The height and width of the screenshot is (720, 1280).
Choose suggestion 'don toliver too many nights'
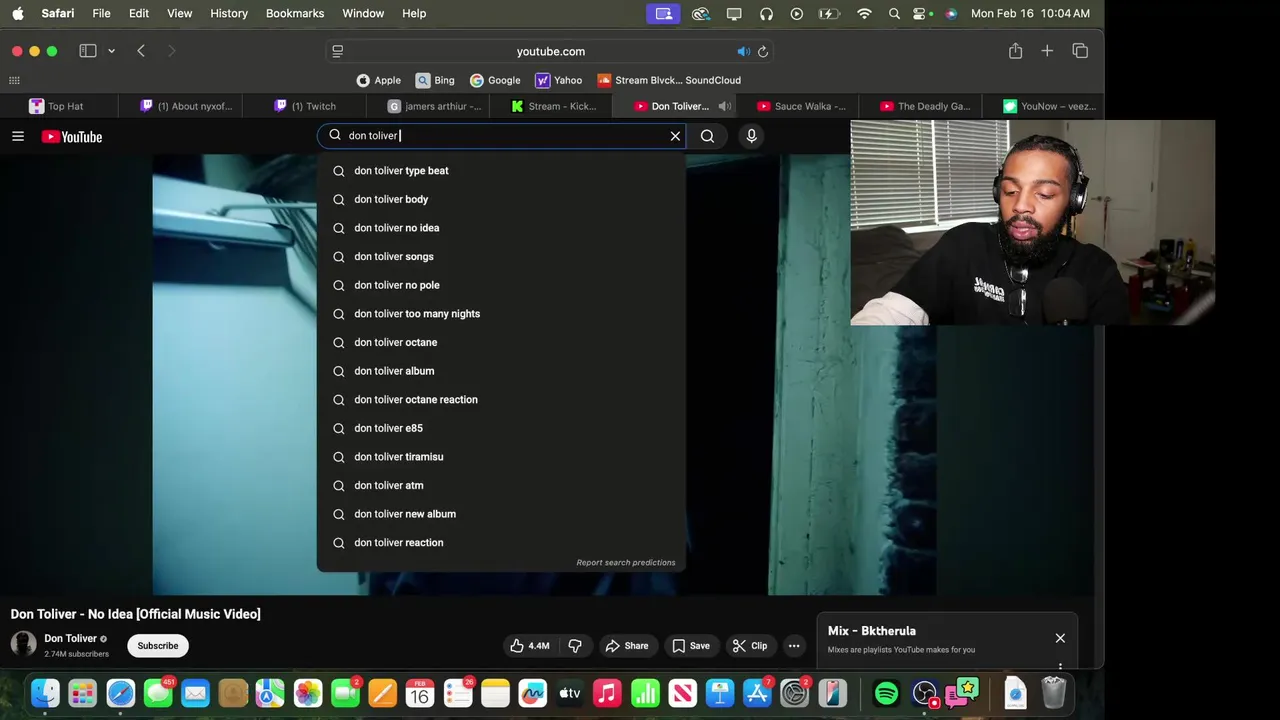coord(501,314)
